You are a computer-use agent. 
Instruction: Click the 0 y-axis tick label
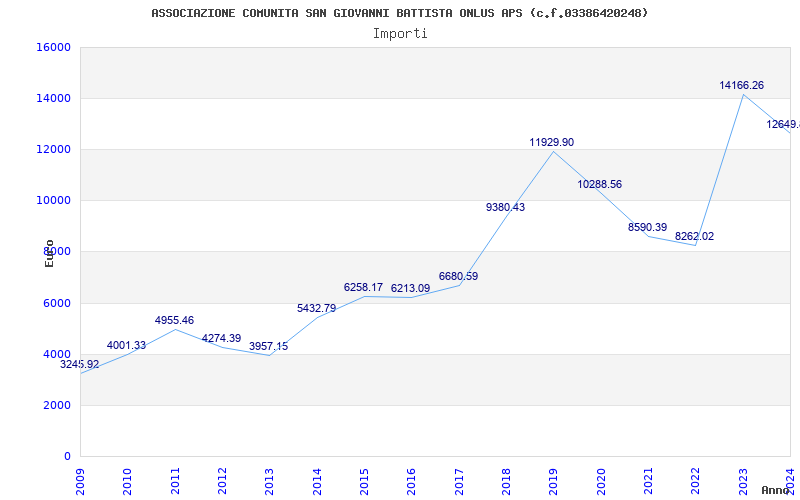pos(67,456)
